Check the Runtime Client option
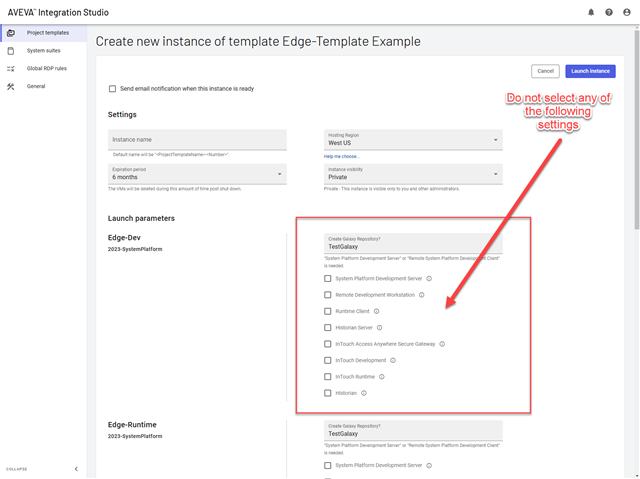 tap(327, 311)
